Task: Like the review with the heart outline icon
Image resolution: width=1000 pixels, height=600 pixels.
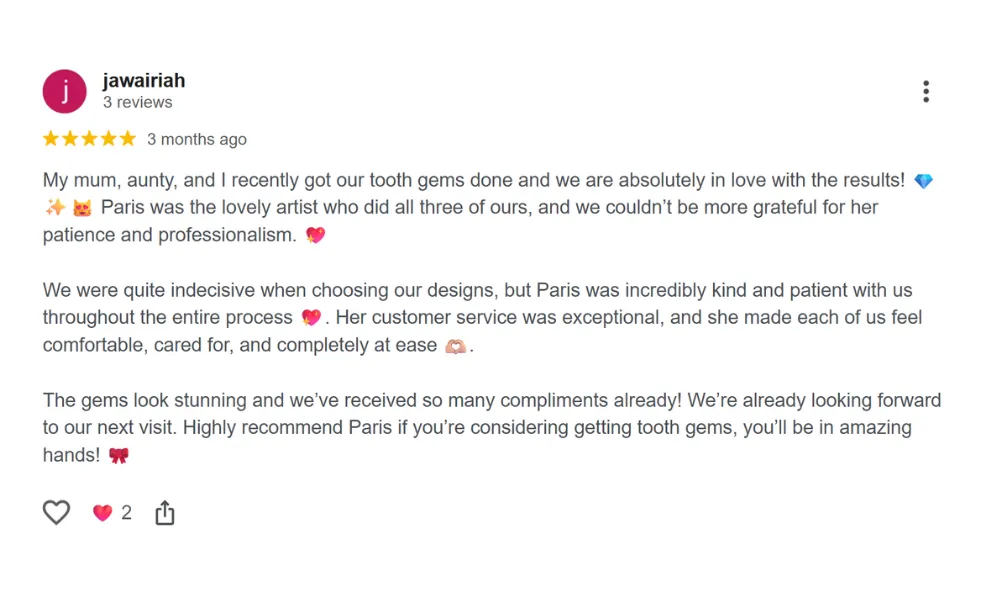Action: [x=57, y=513]
